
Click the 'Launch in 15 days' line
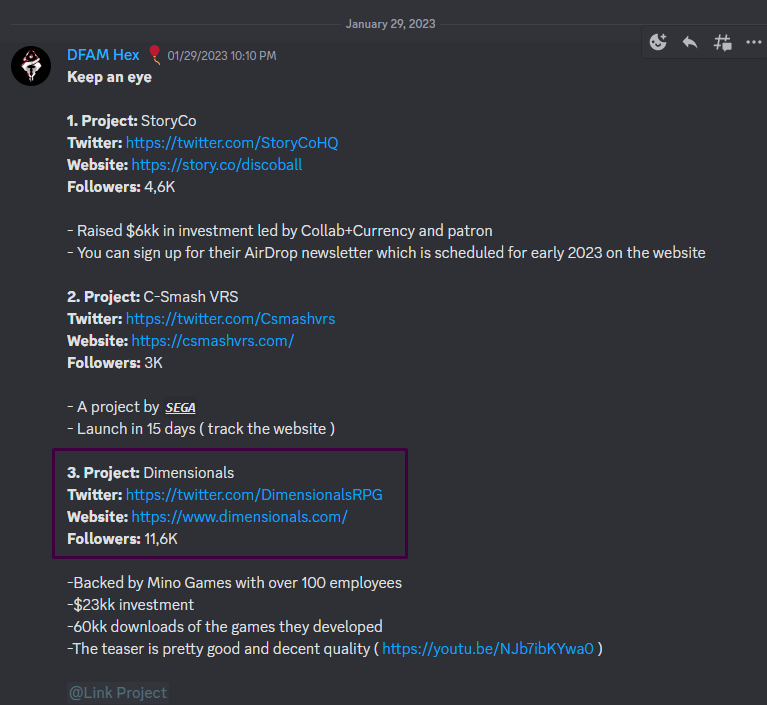[x=201, y=429]
